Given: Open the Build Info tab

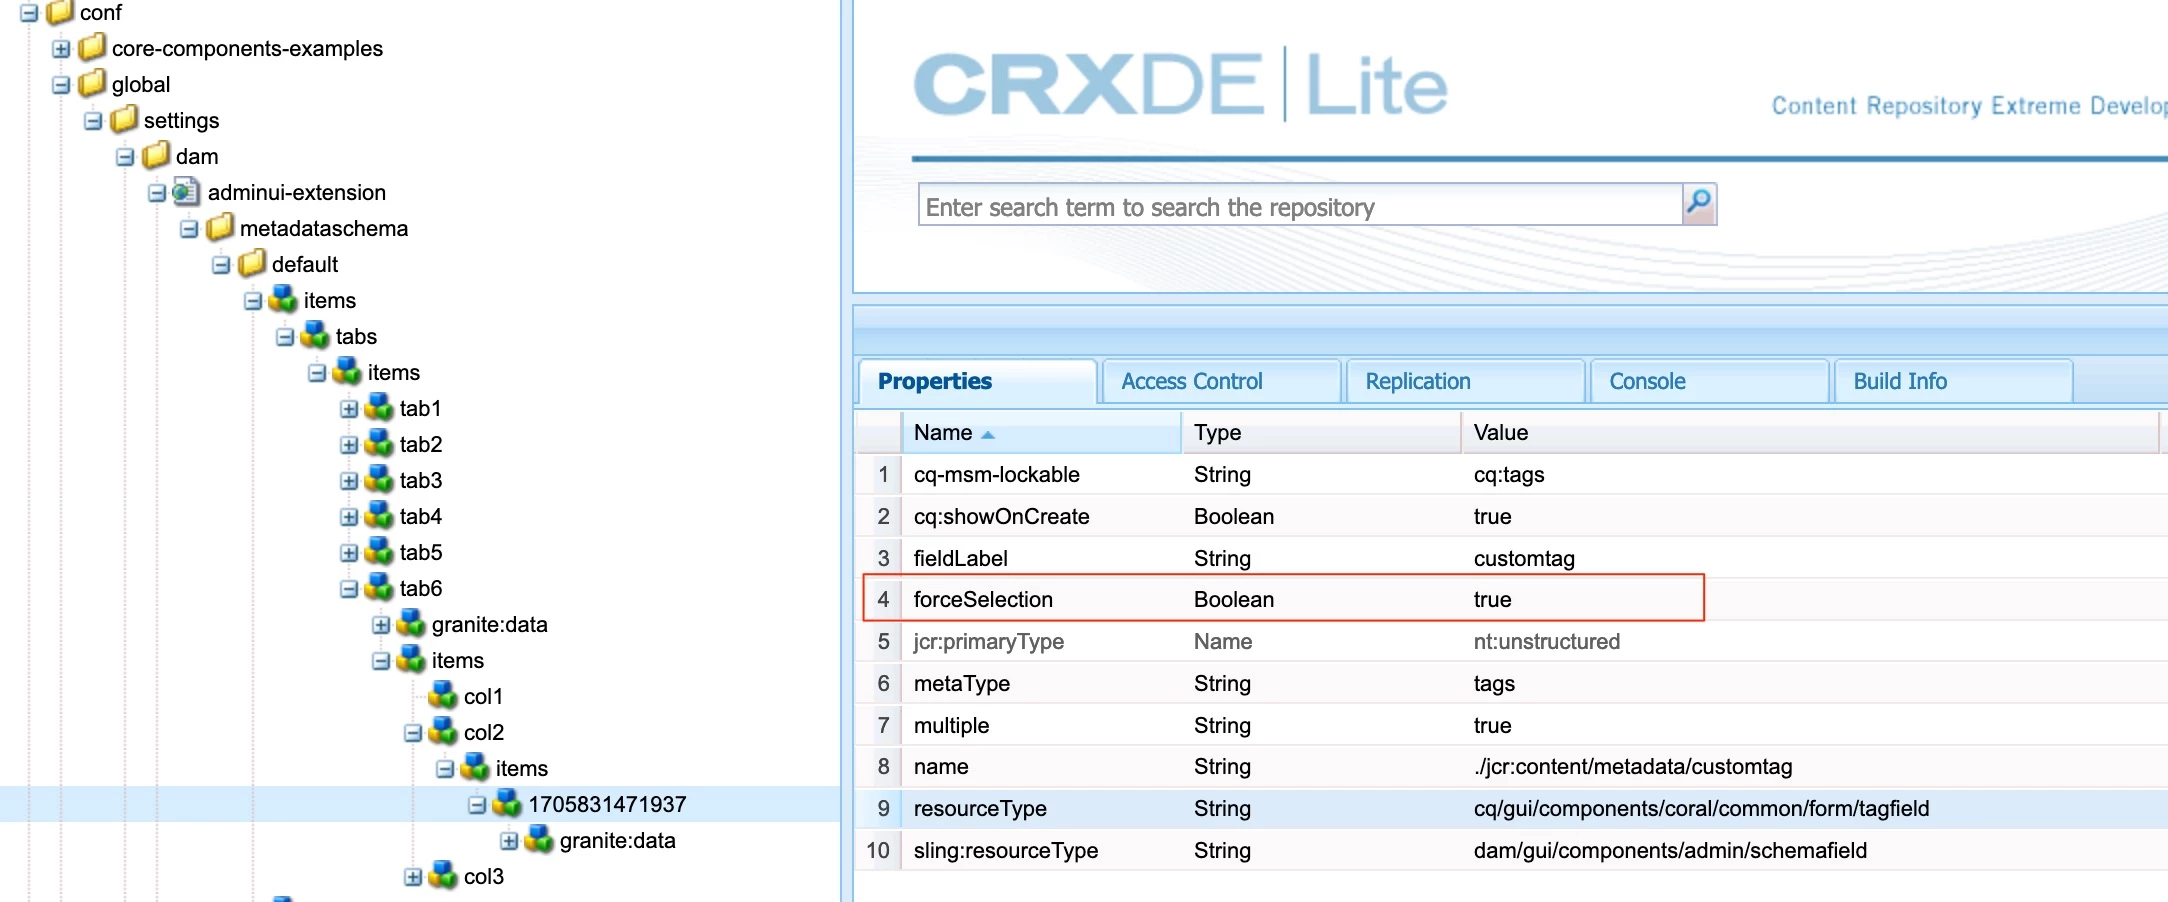Looking at the screenshot, I should pyautogui.click(x=1952, y=381).
